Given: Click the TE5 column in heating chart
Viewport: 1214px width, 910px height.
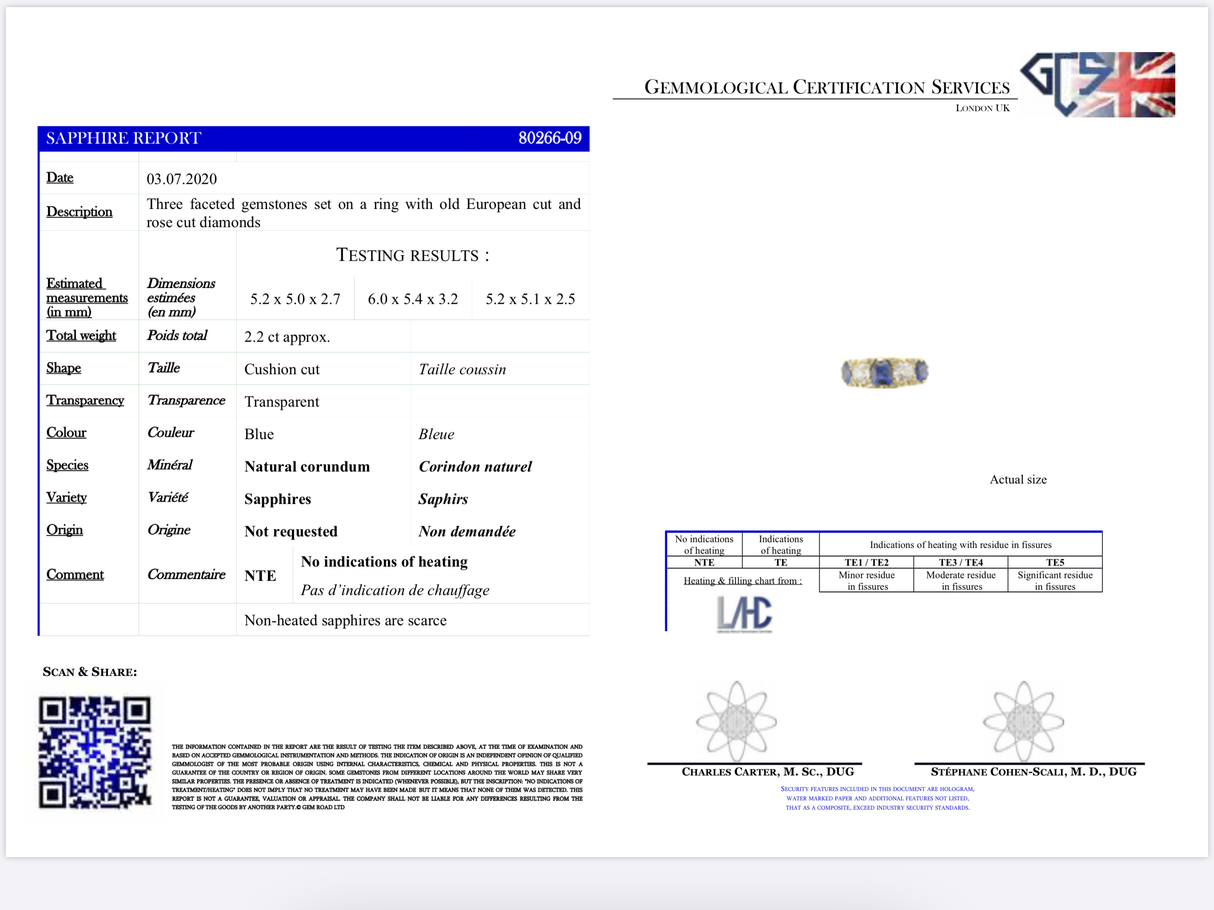Looking at the screenshot, I should click(x=1054, y=562).
